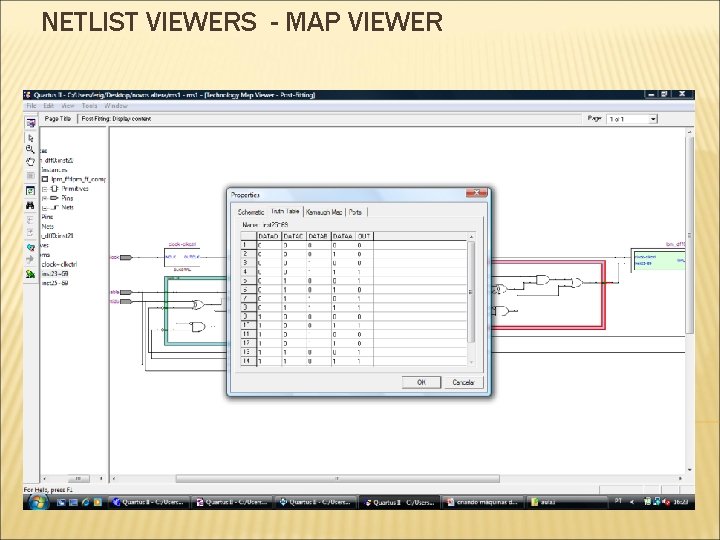Click the netlist navigator icon atop the toolbar
The image size is (720, 540).
pos(30,123)
